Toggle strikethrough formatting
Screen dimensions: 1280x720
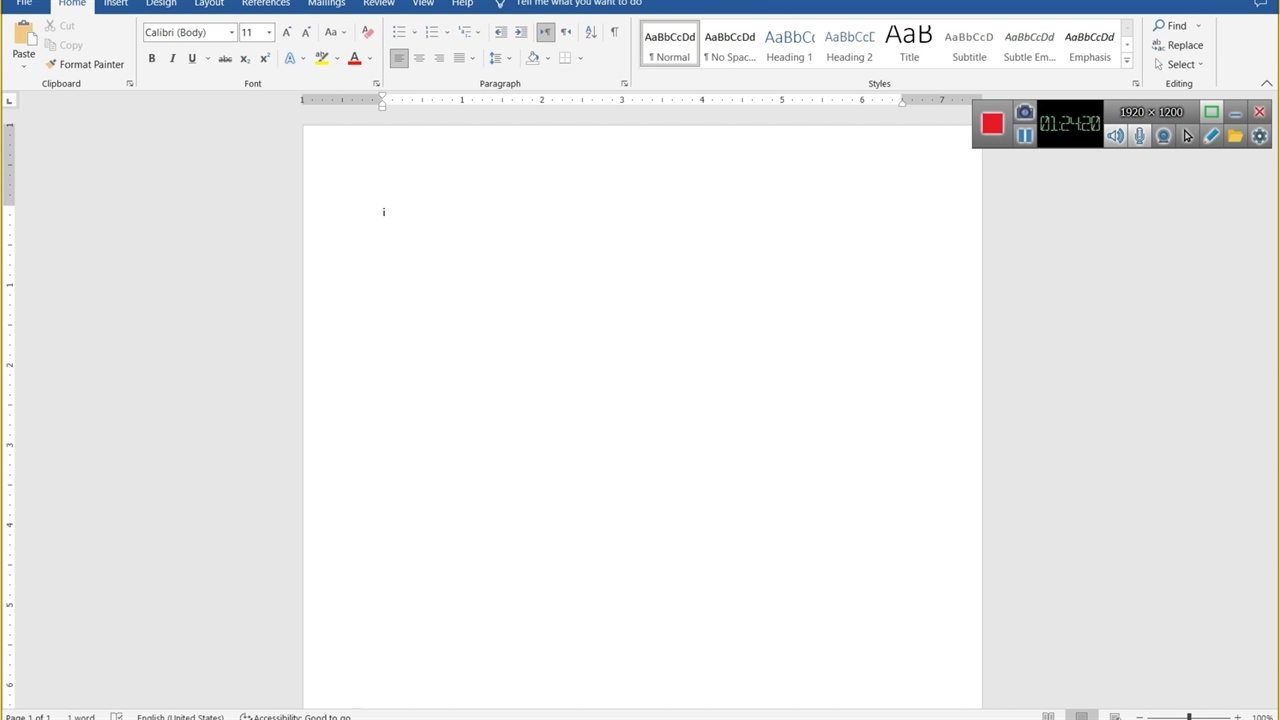(225, 59)
